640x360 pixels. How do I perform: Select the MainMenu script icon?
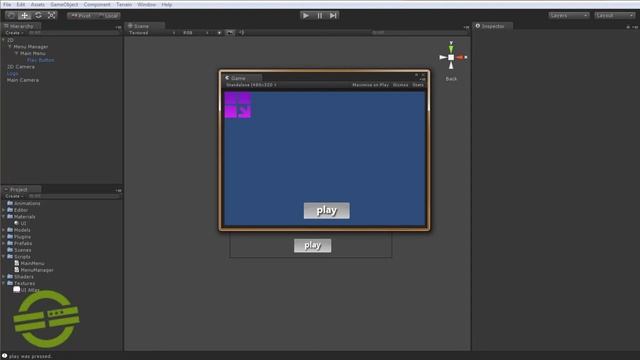point(17,263)
